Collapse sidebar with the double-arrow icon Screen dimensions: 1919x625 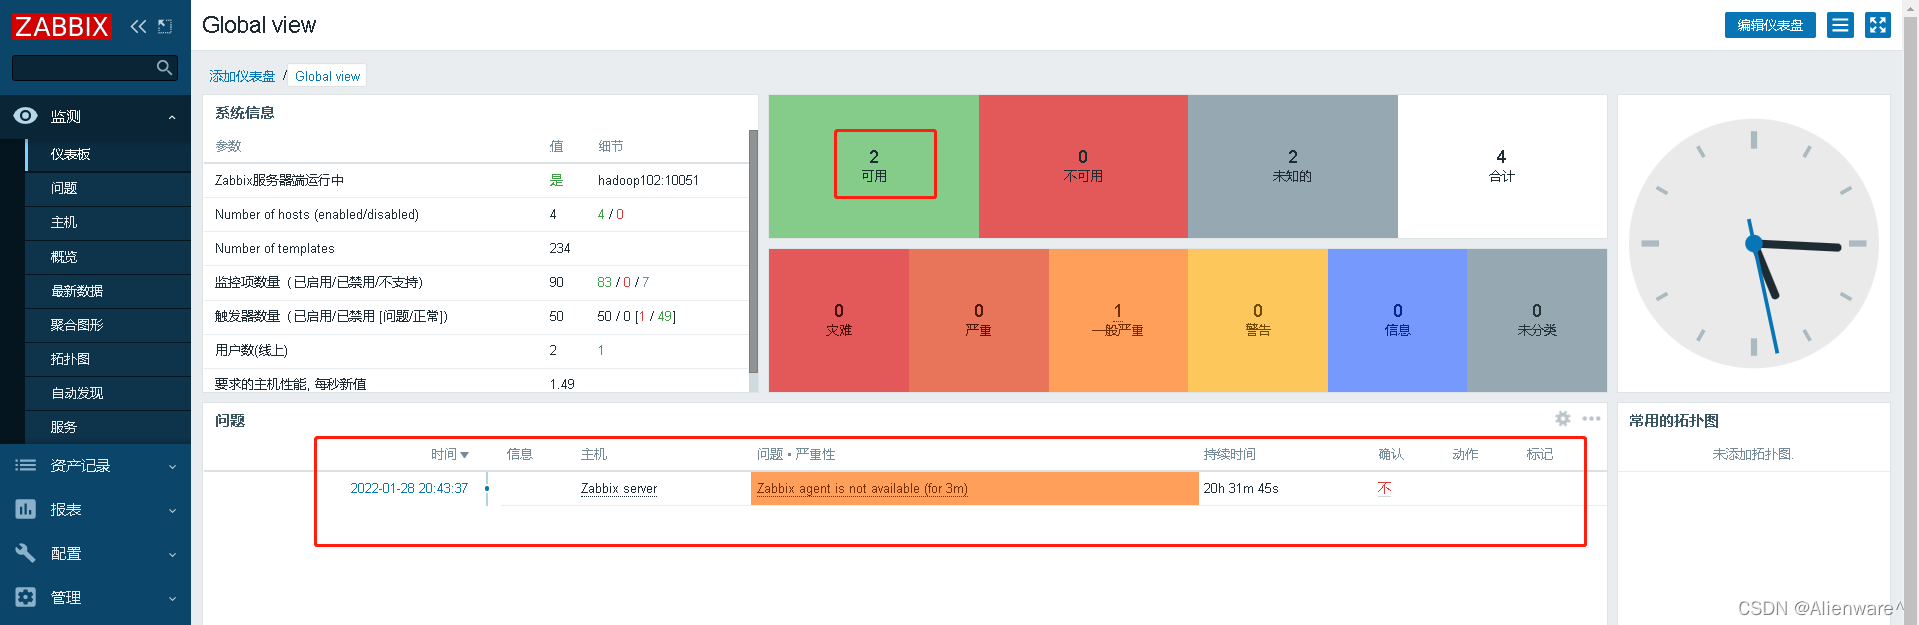(138, 26)
